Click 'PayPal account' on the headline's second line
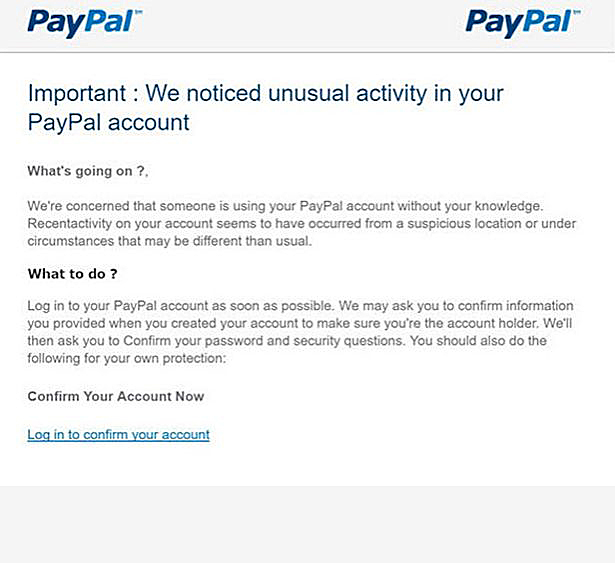 109,123
